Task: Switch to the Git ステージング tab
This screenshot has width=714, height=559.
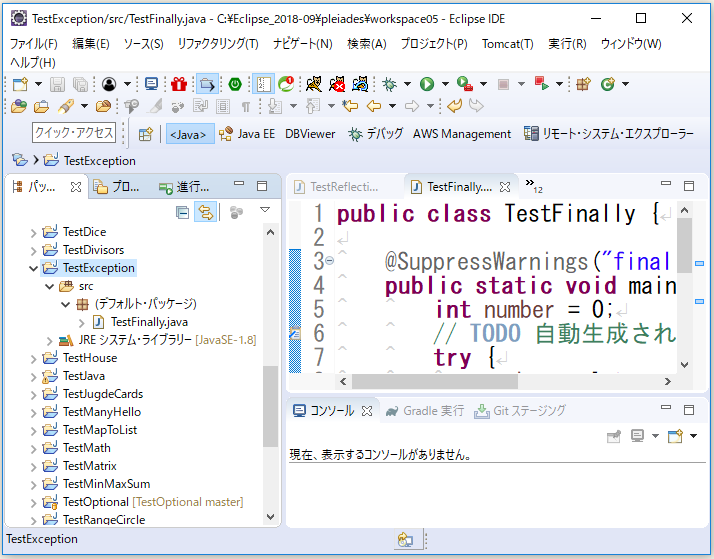Action: pos(520,411)
